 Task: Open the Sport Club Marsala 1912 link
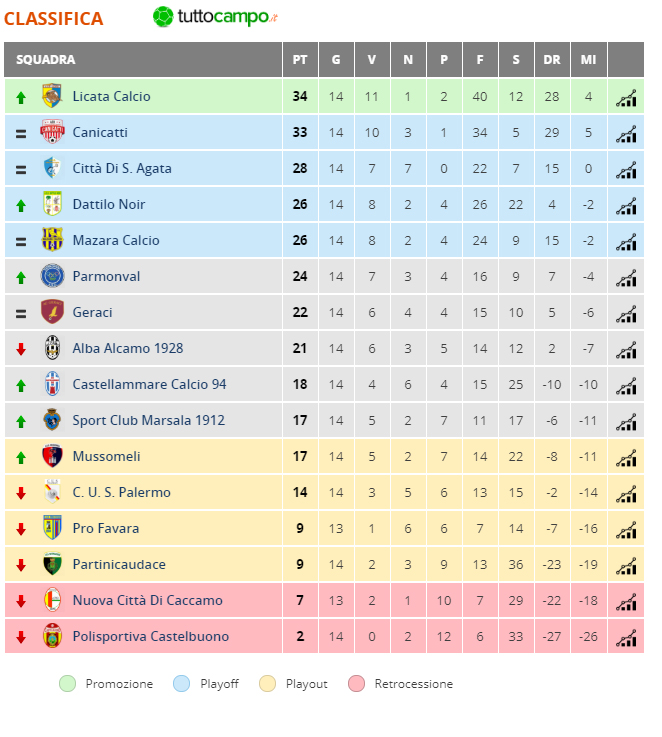[149, 420]
